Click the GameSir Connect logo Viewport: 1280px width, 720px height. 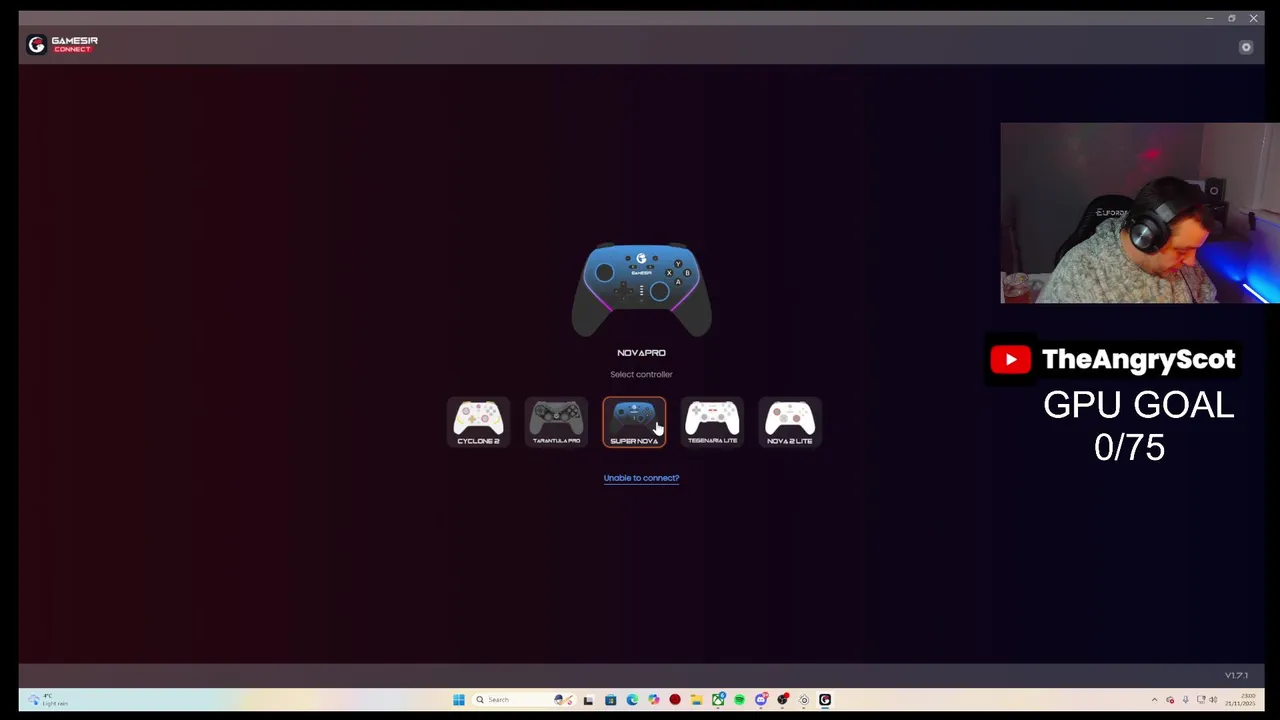pyautogui.click(x=62, y=44)
